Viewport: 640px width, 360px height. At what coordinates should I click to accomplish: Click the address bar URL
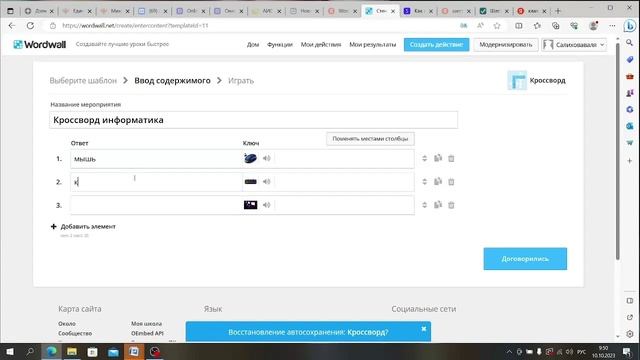[135, 25]
